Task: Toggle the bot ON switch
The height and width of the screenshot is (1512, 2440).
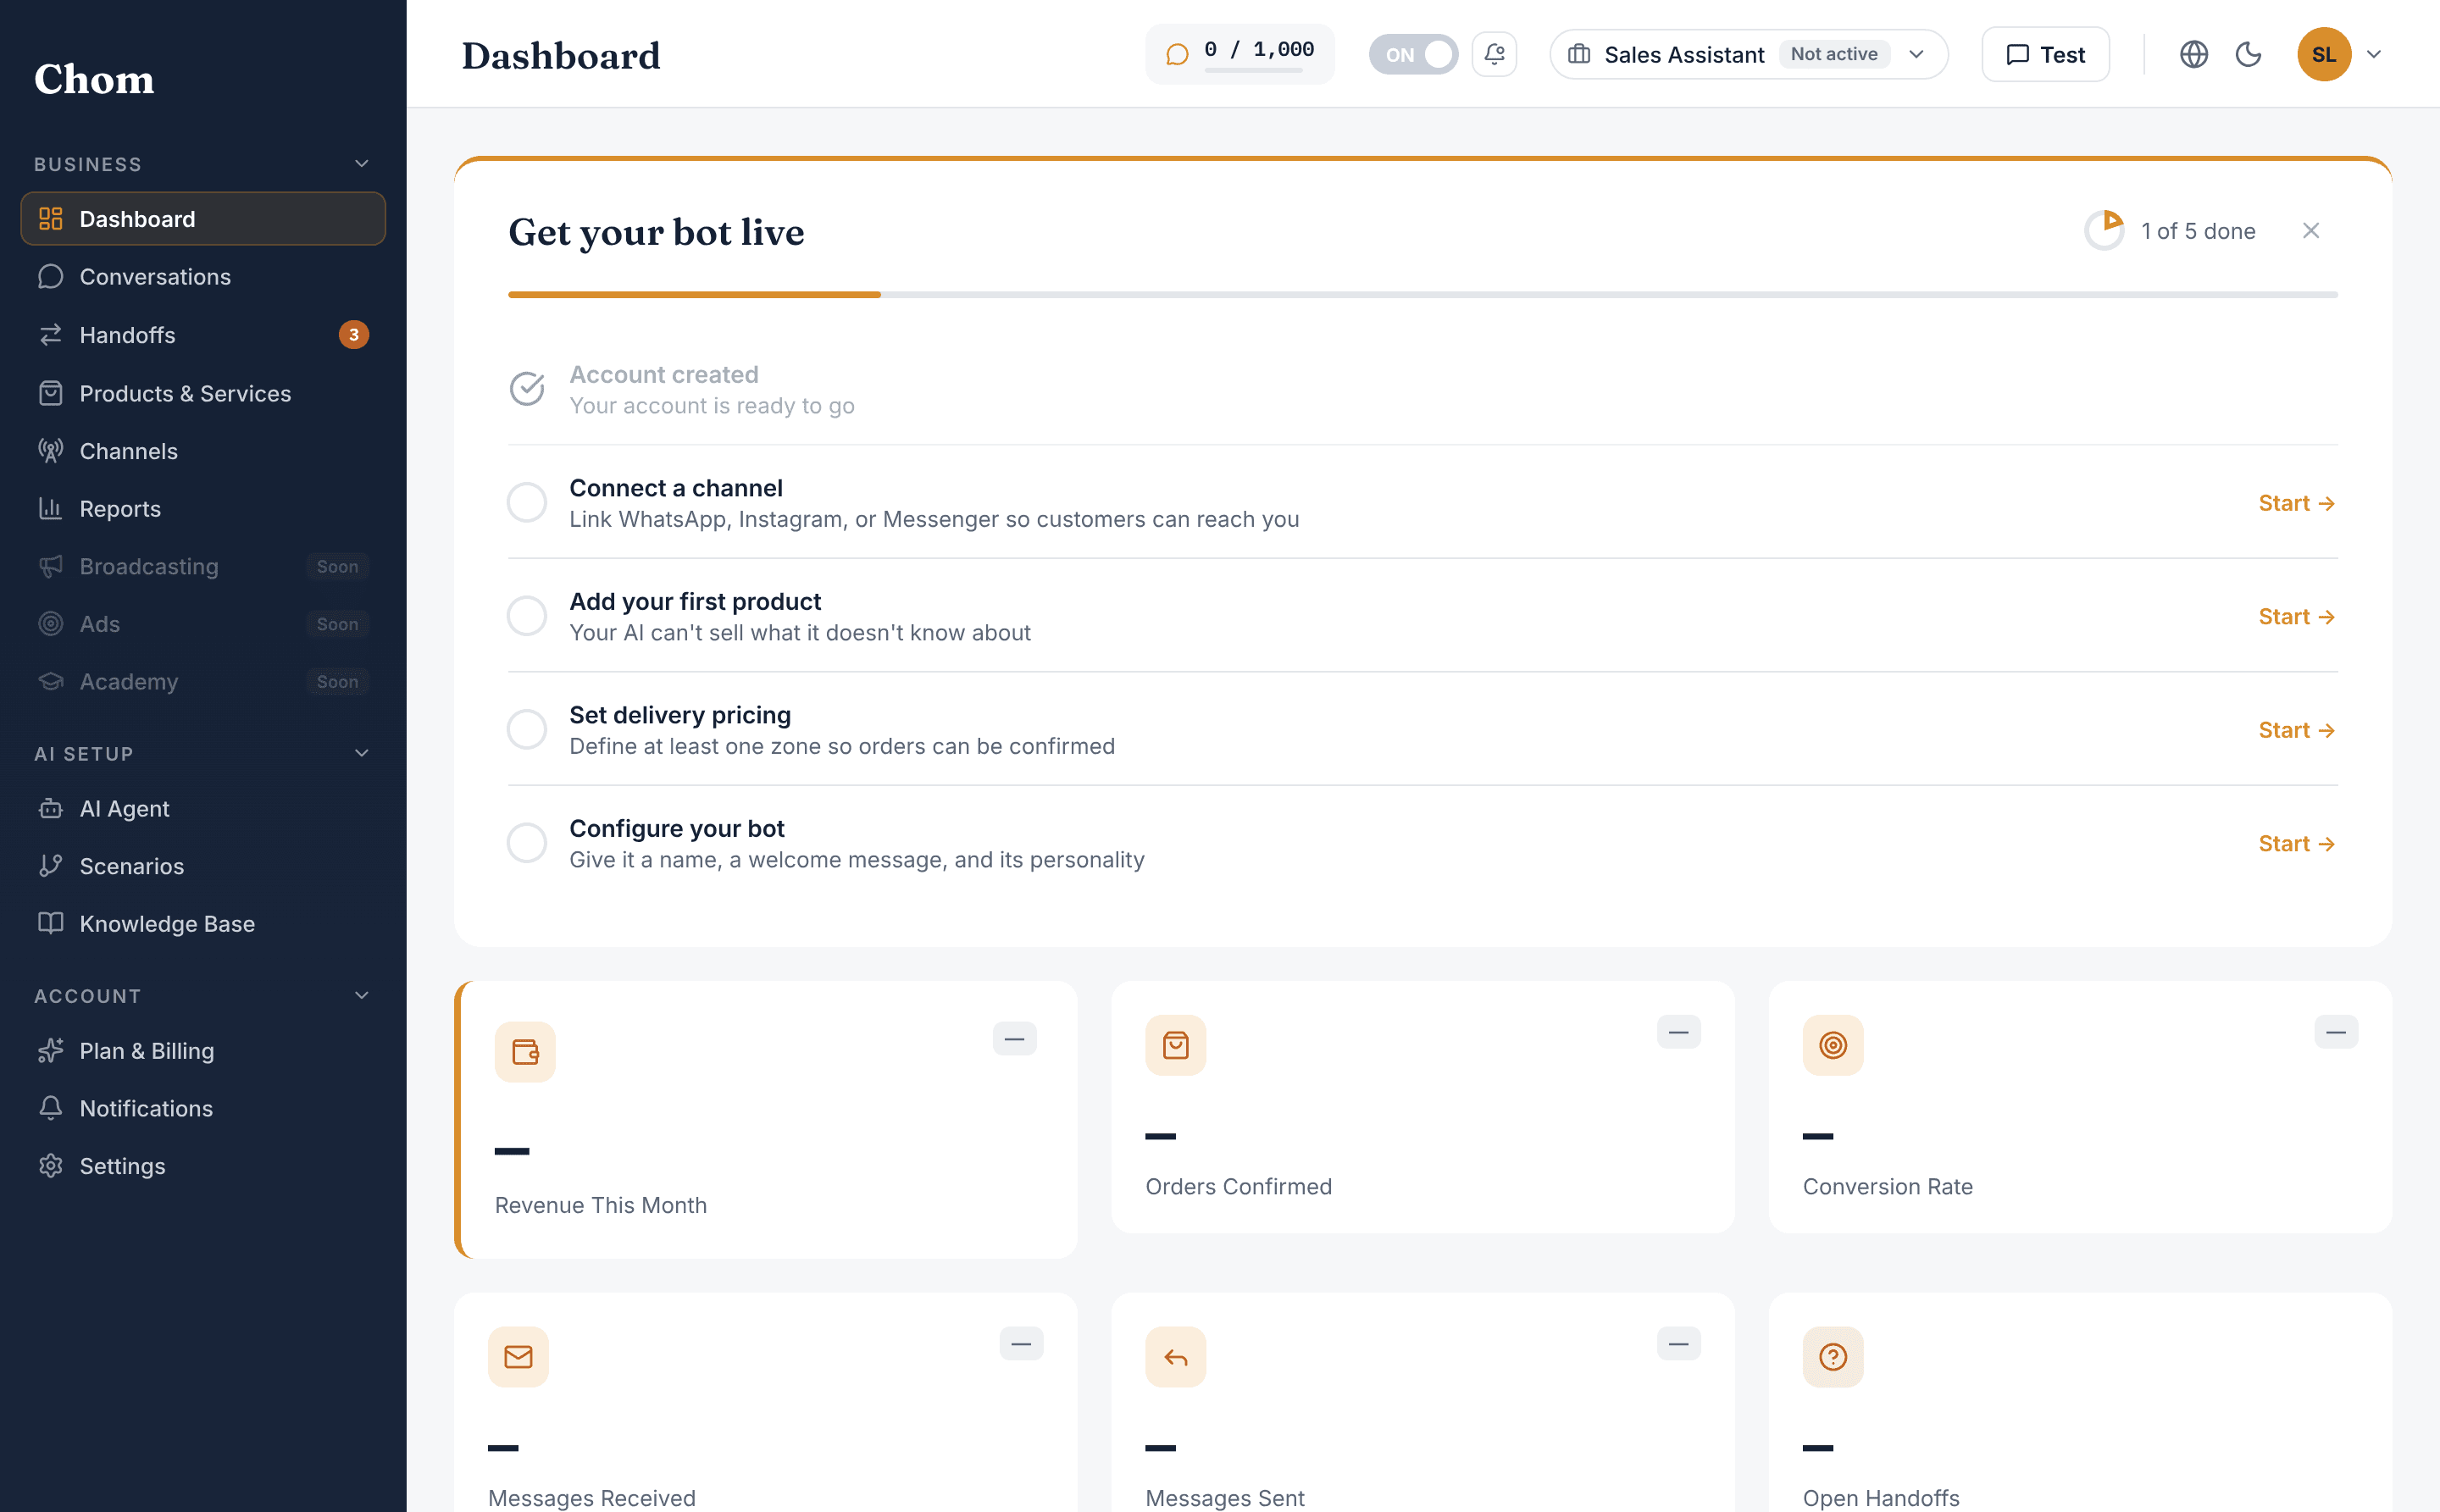Action: click(1413, 54)
